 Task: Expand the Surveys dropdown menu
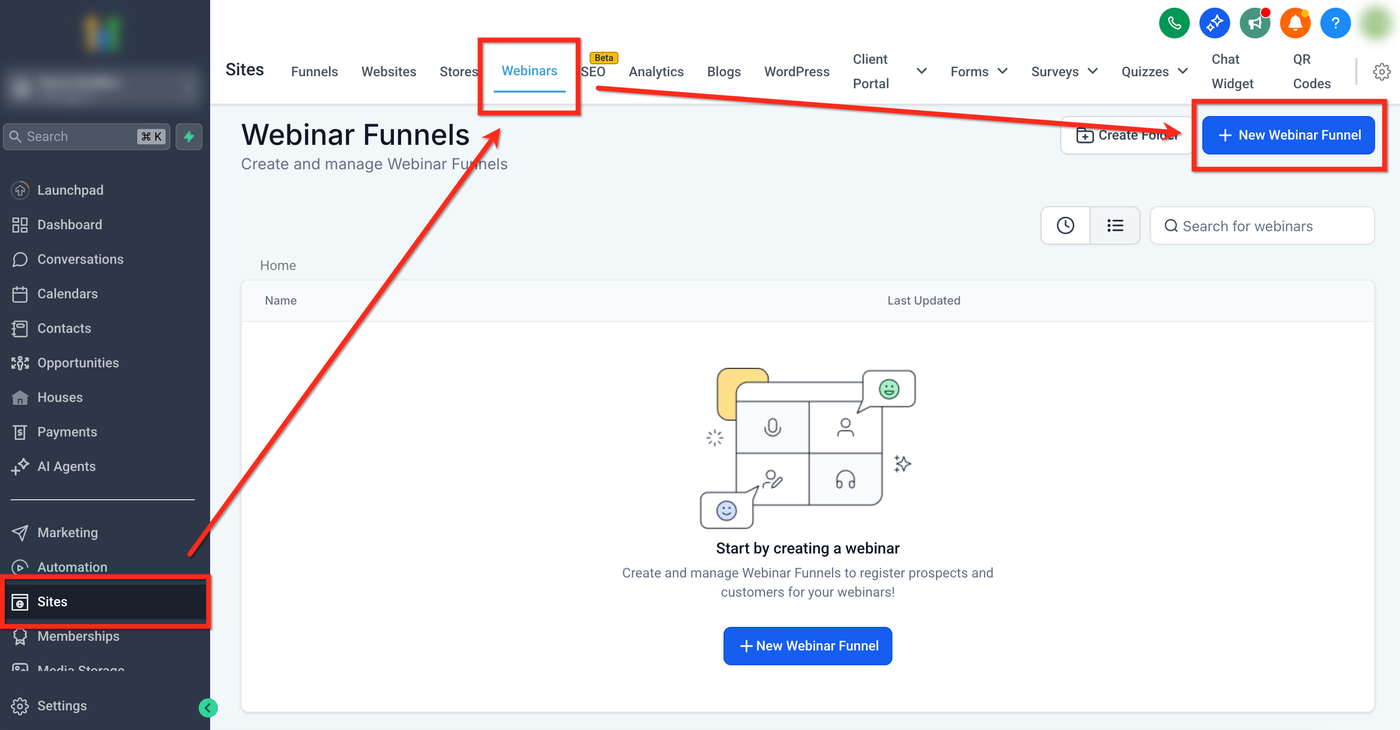tap(1092, 71)
